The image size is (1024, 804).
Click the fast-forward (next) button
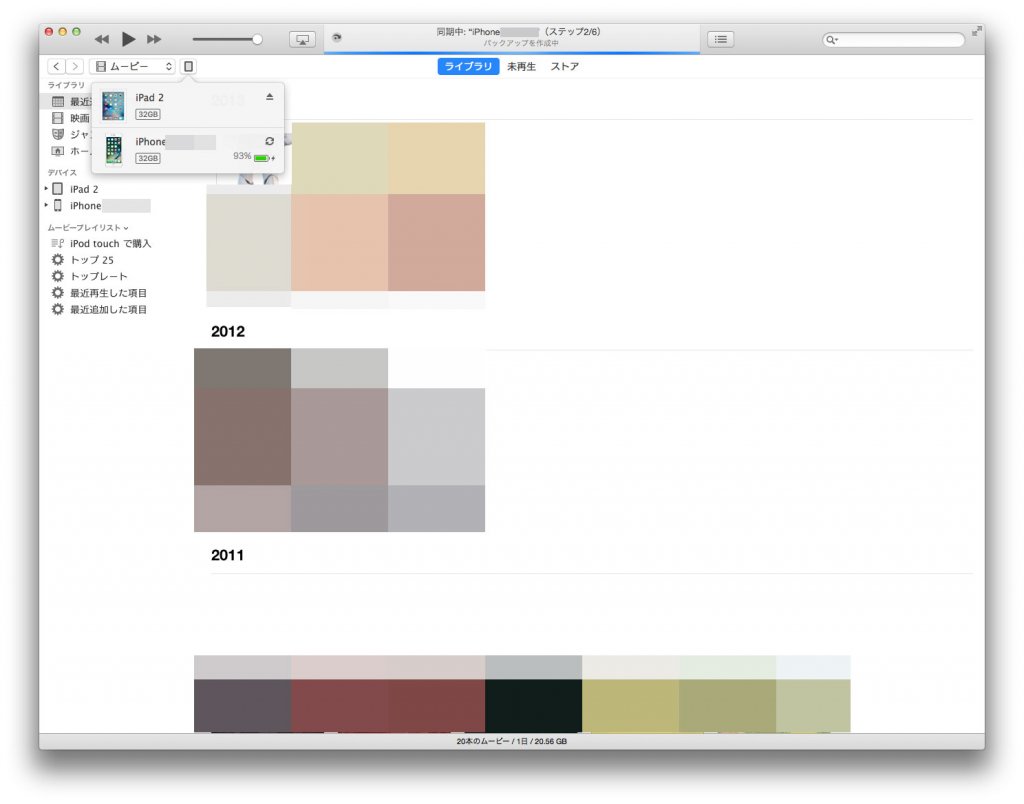pyautogui.click(x=154, y=39)
